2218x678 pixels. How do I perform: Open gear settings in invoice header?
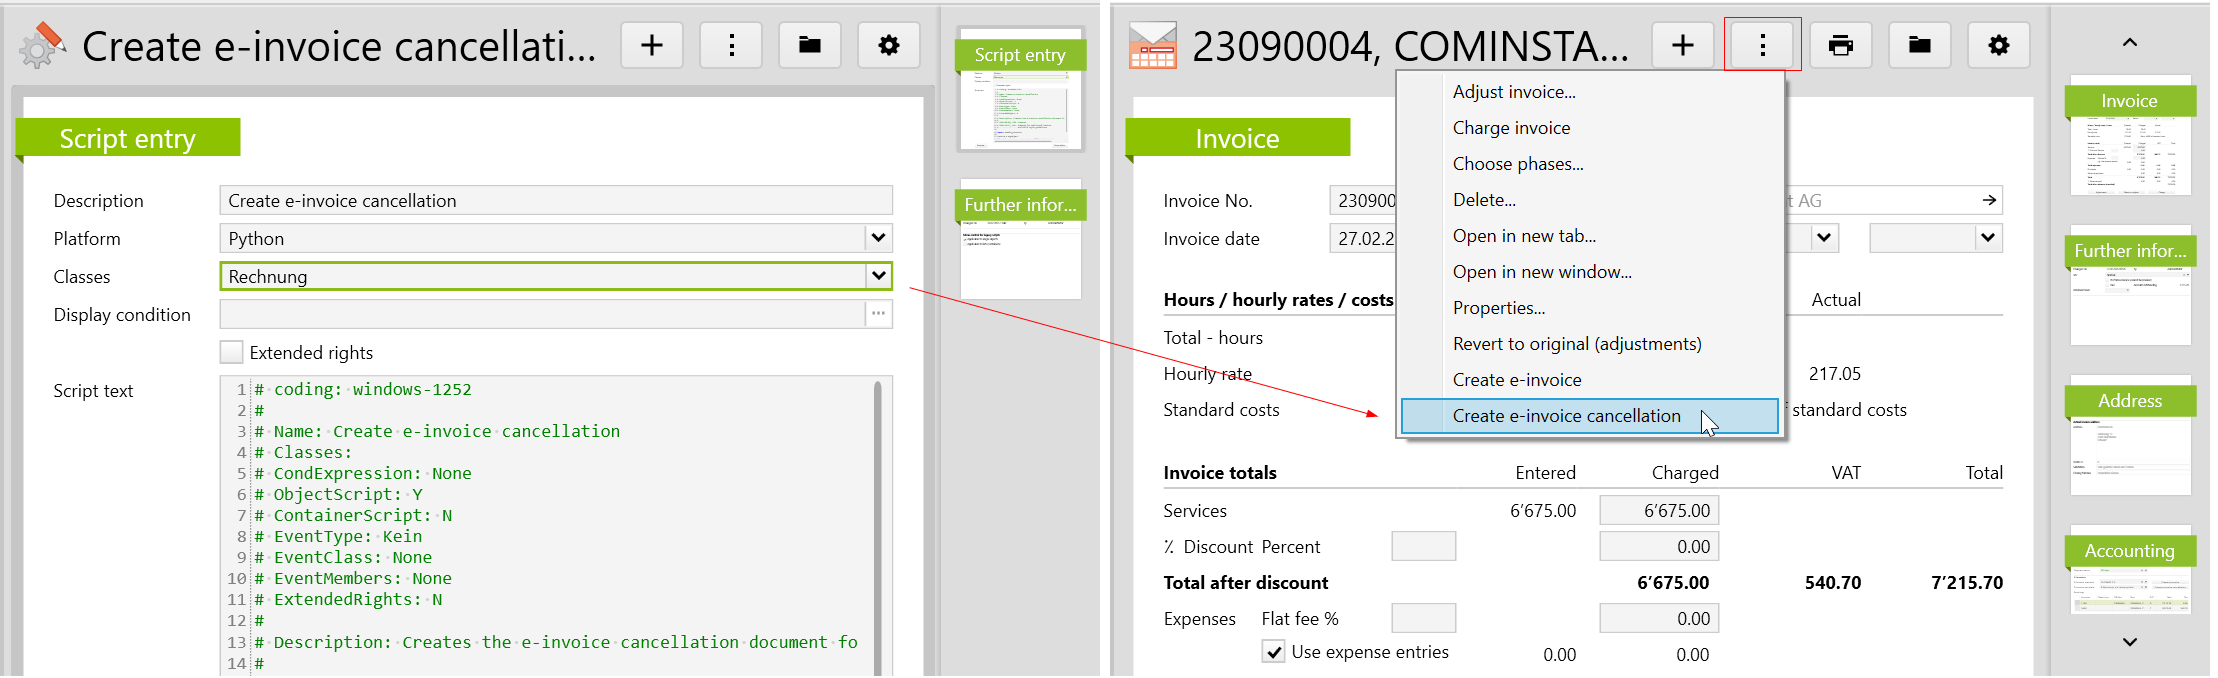(1998, 46)
